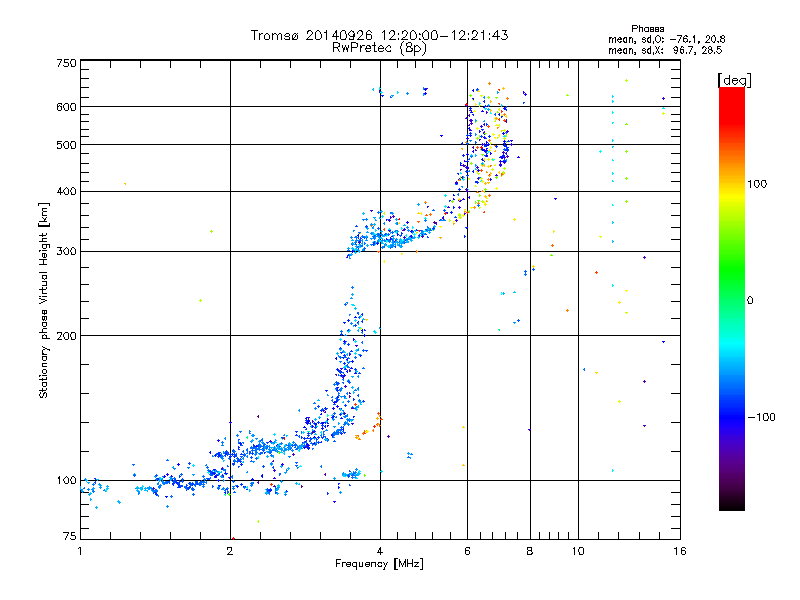Click the x-axis '16' tick label

(680, 551)
